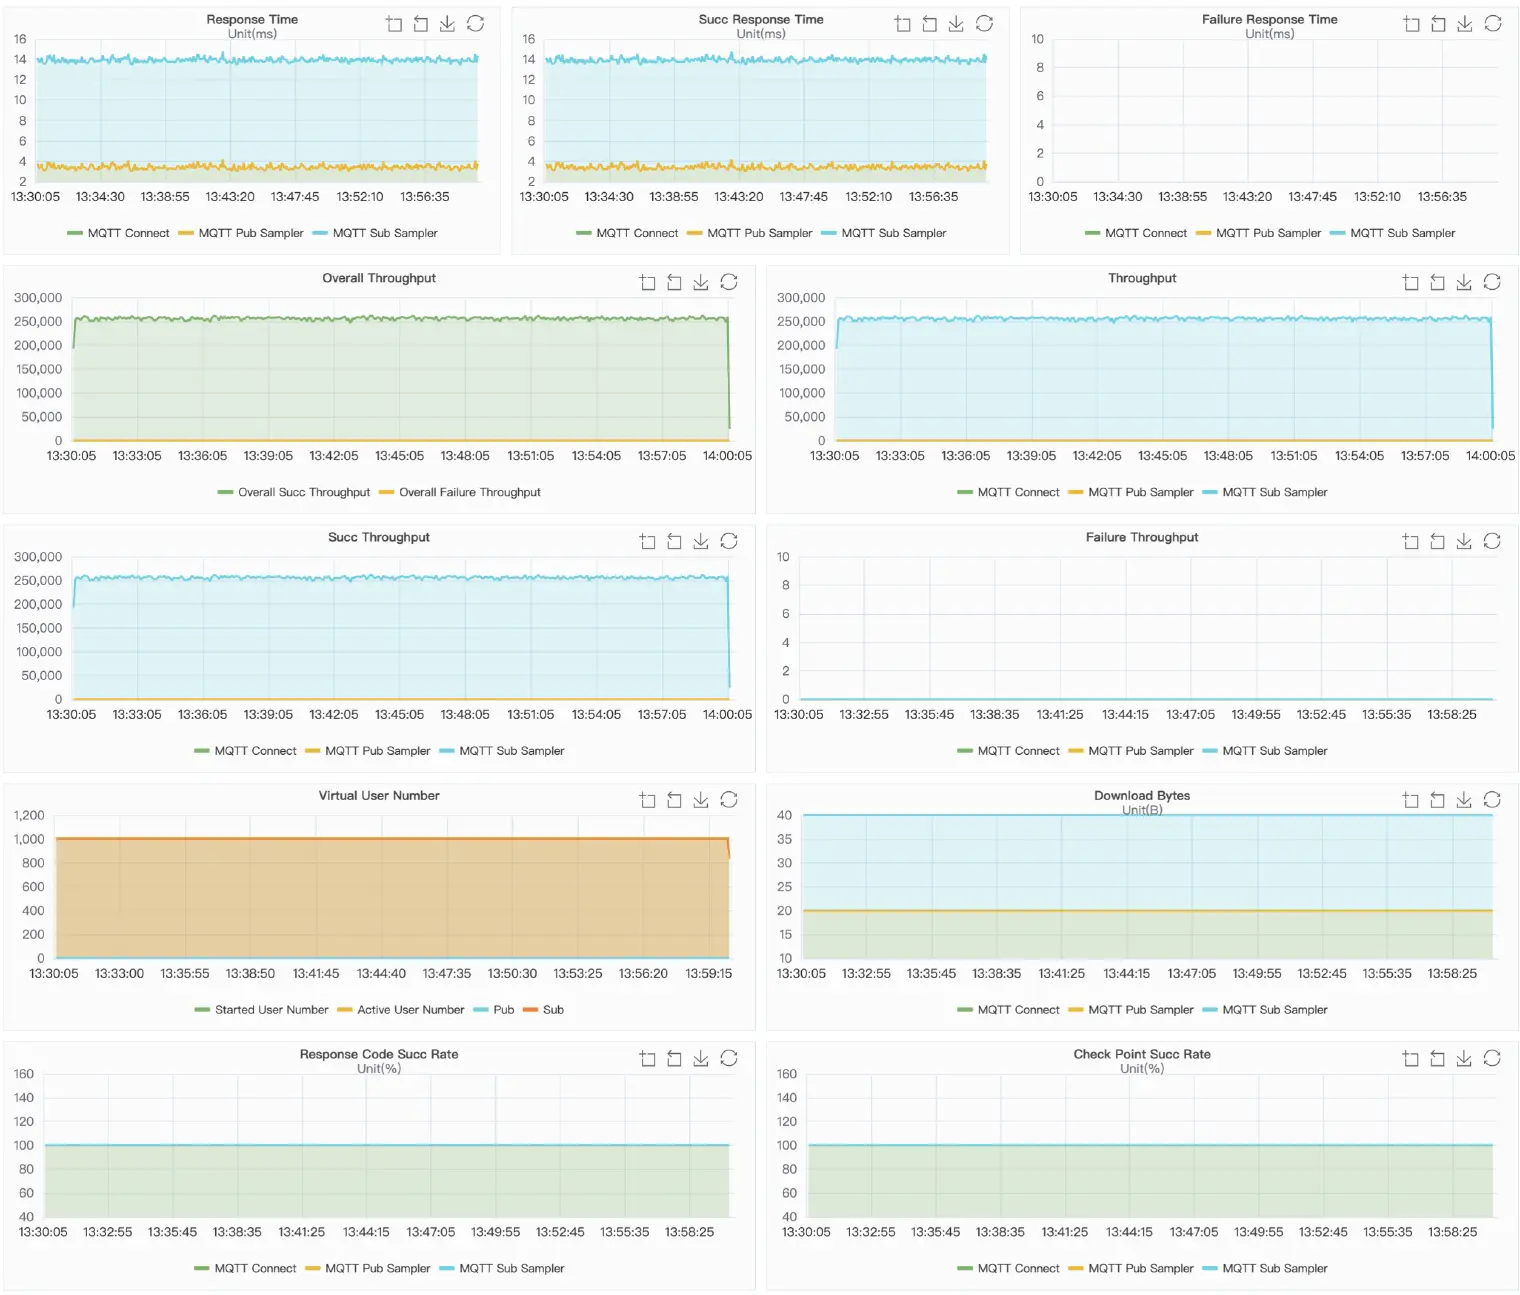This screenshot has width=1520, height=1295.
Task: Reset zoom on the Throughput chart
Action: pos(1438,282)
